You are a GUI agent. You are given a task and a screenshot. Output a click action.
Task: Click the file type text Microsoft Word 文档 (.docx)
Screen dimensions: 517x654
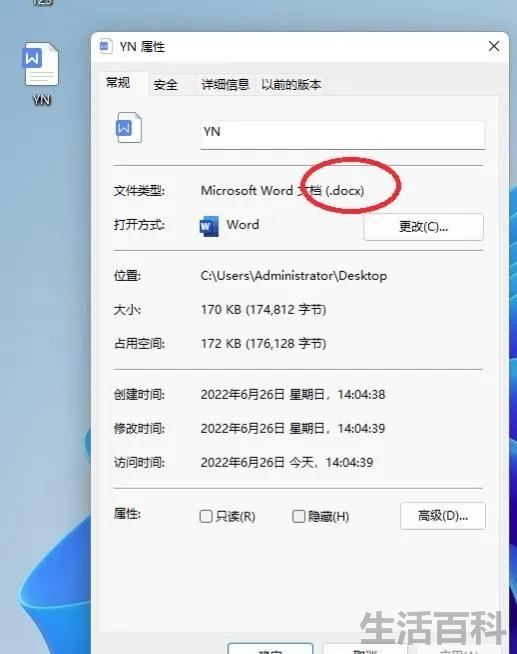282,191
